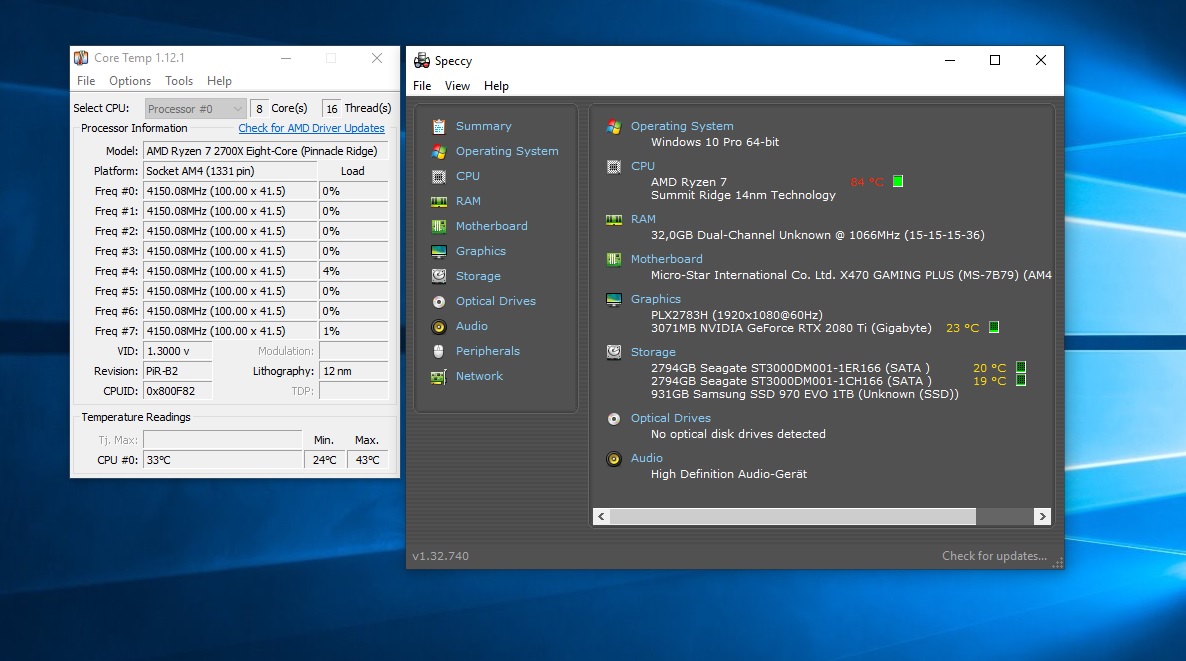Open Core Temp Help menu
This screenshot has width=1186, height=661.
(x=219, y=81)
